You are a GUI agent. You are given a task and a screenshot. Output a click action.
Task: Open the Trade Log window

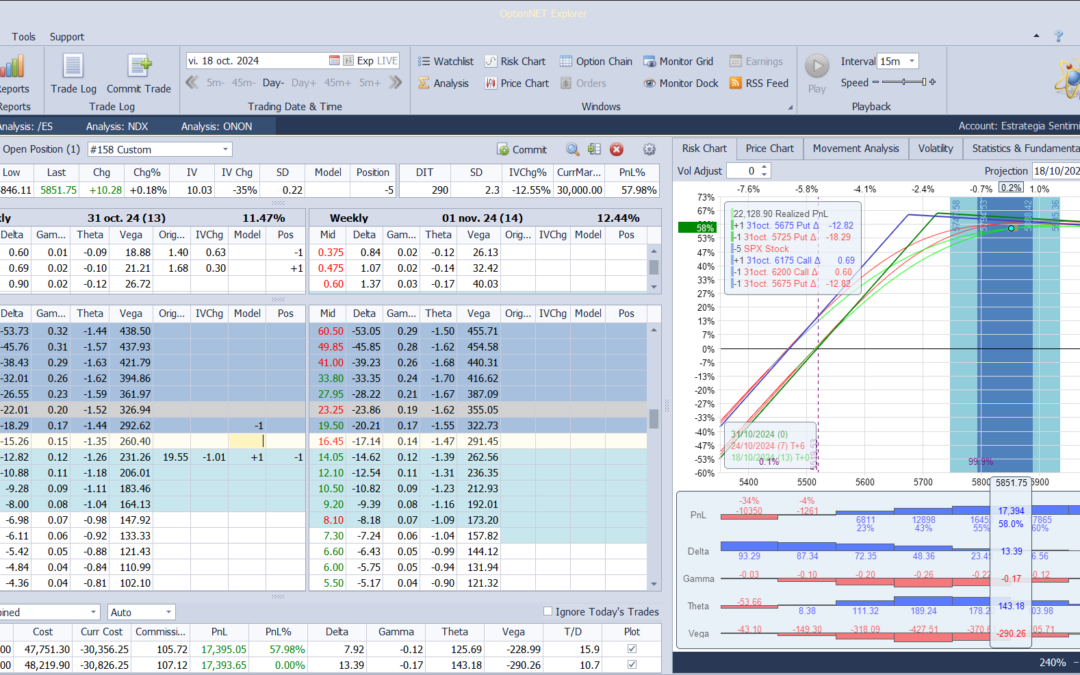click(x=73, y=74)
